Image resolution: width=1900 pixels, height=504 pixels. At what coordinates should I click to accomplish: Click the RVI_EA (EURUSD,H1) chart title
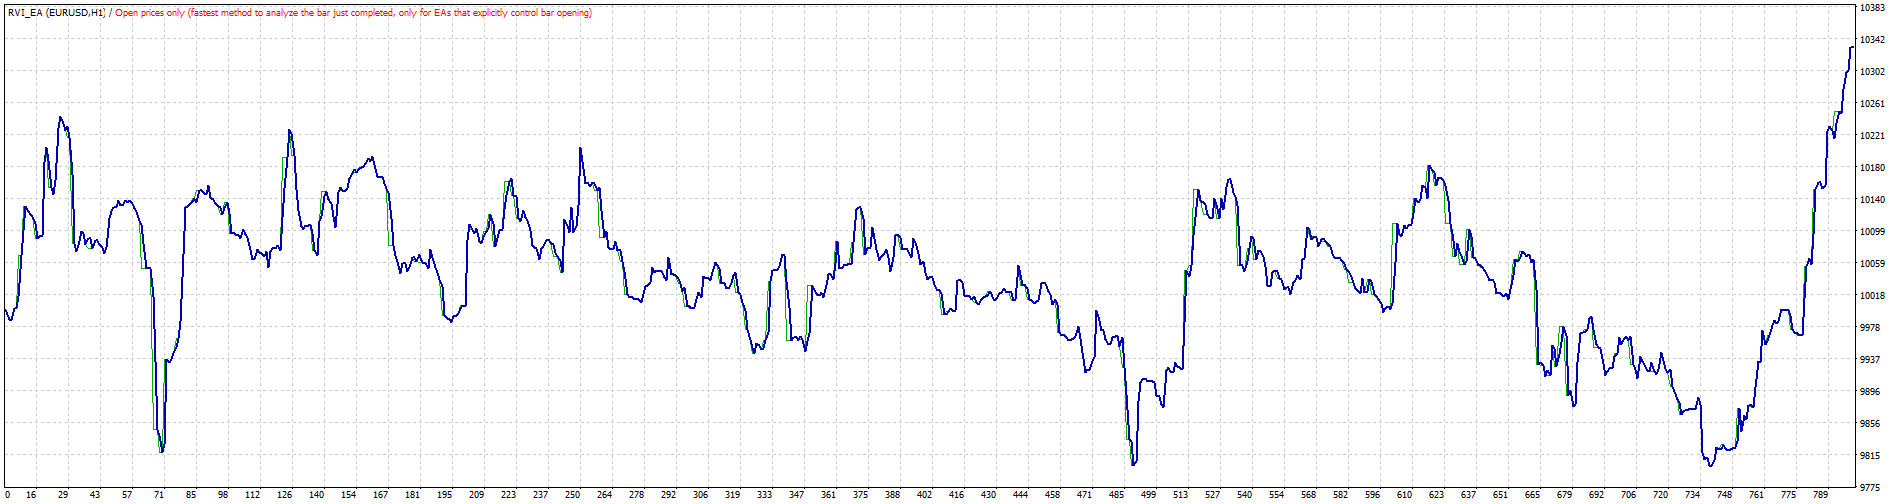pyautogui.click(x=57, y=13)
